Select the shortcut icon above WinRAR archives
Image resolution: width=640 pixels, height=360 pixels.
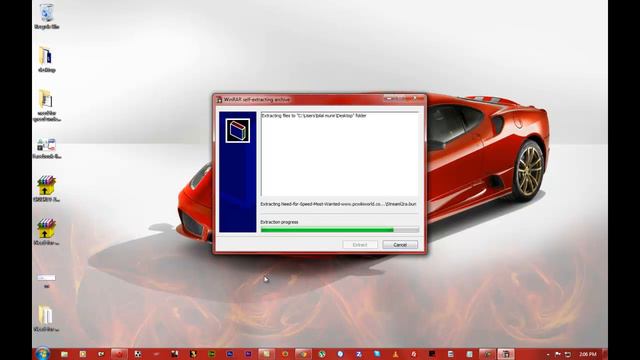(47, 149)
